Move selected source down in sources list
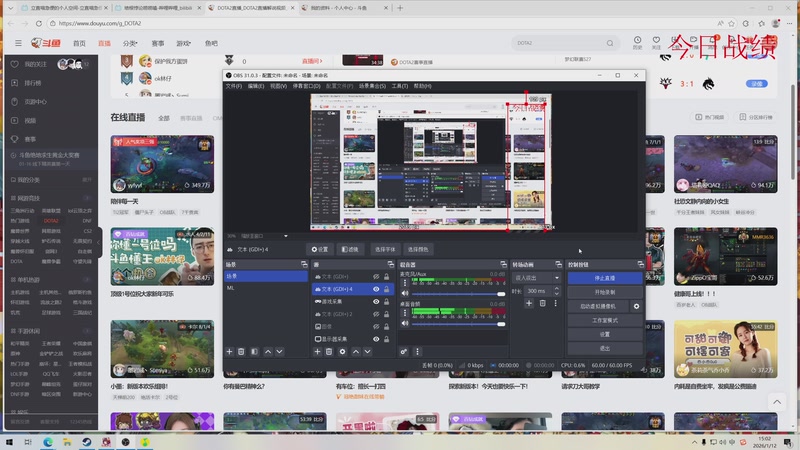The height and width of the screenshot is (450, 800). click(367, 352)
